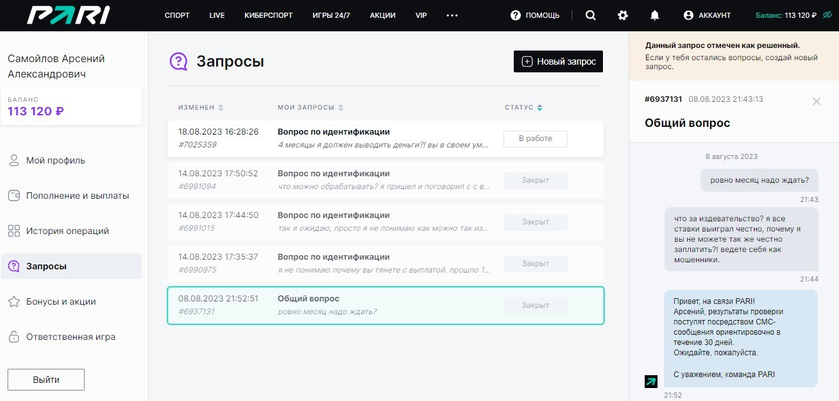Screen dimensions: 839x401
Task: Open the Акции menu item
Action: click(383, 16)
